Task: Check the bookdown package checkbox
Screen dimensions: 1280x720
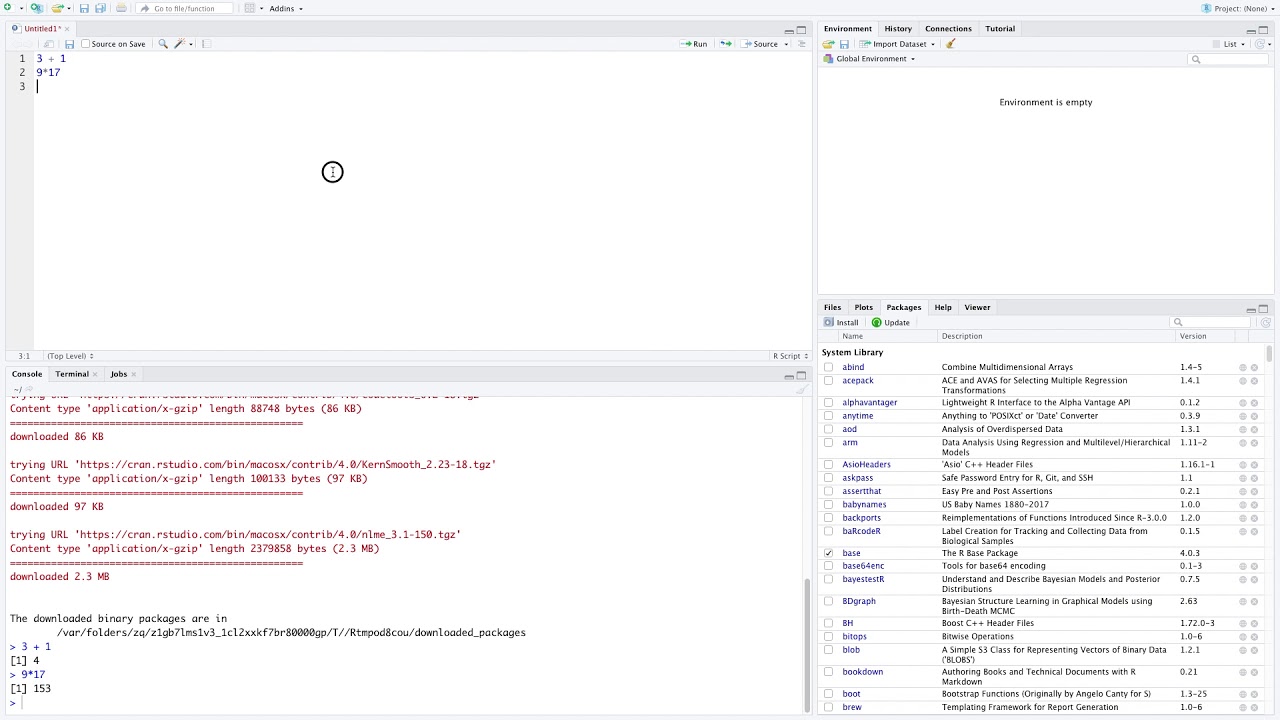Action: [828, 672]
